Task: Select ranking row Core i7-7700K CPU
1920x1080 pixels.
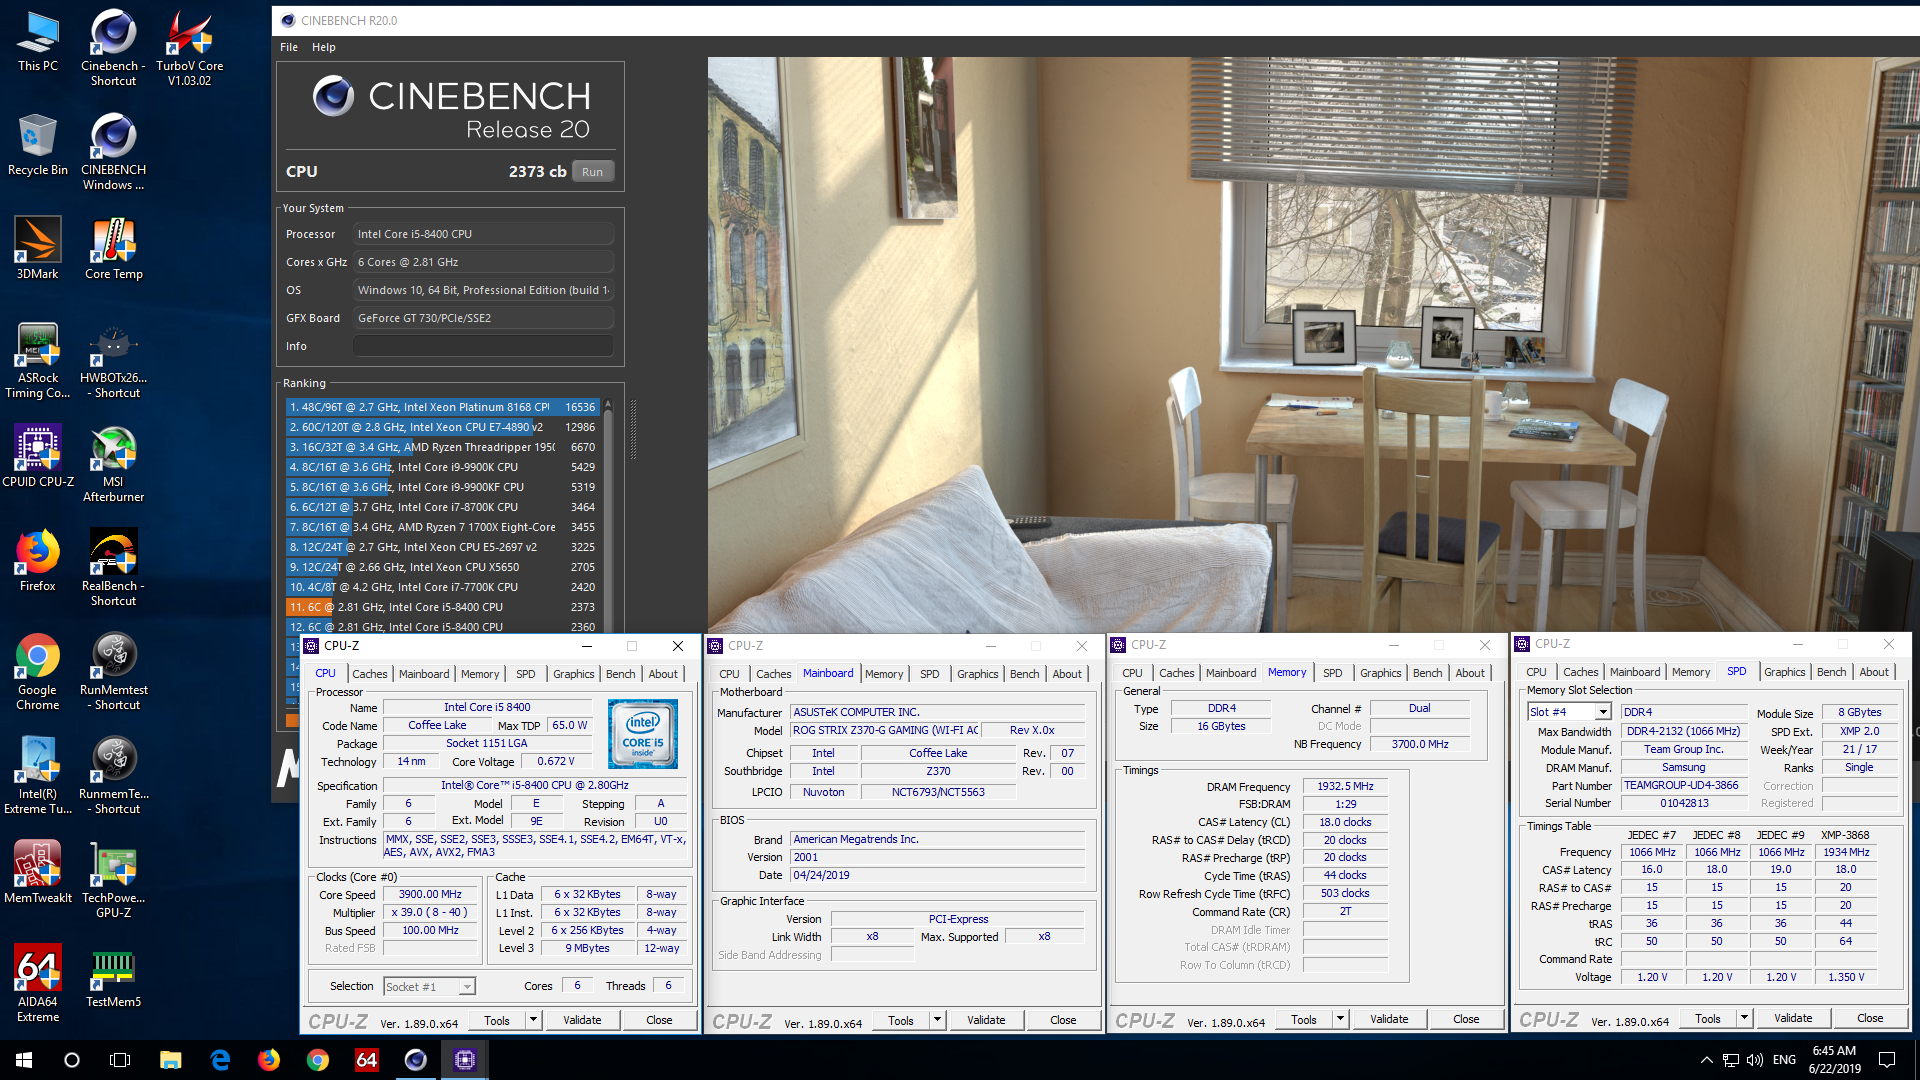Action: [442, 587]
